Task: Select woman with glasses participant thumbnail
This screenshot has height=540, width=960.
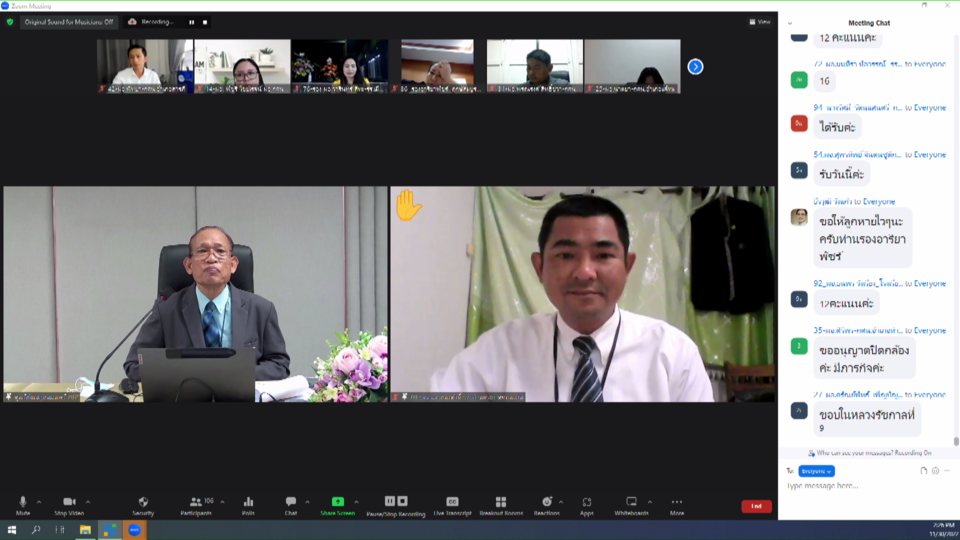Action: pos(242,66)
